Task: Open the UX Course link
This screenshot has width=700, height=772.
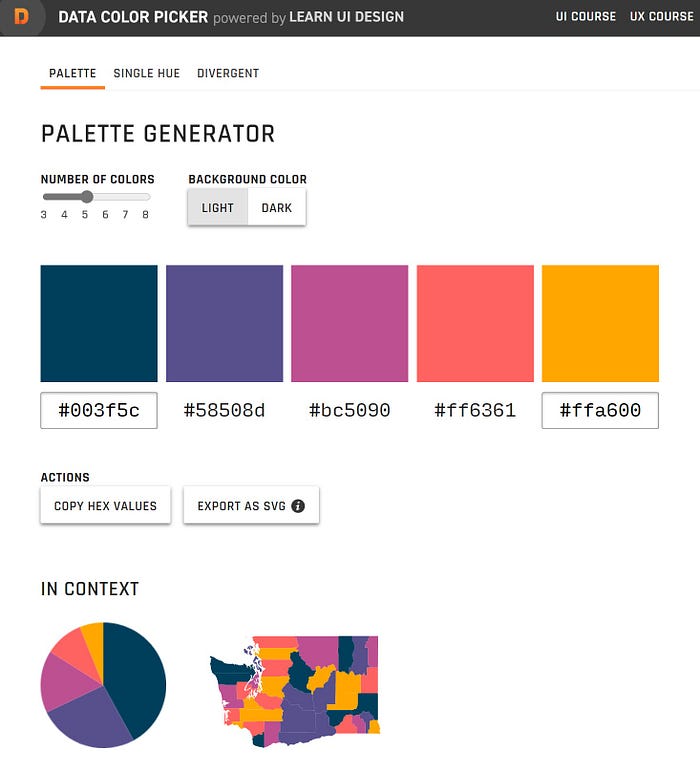Action: tap(662, 16)
